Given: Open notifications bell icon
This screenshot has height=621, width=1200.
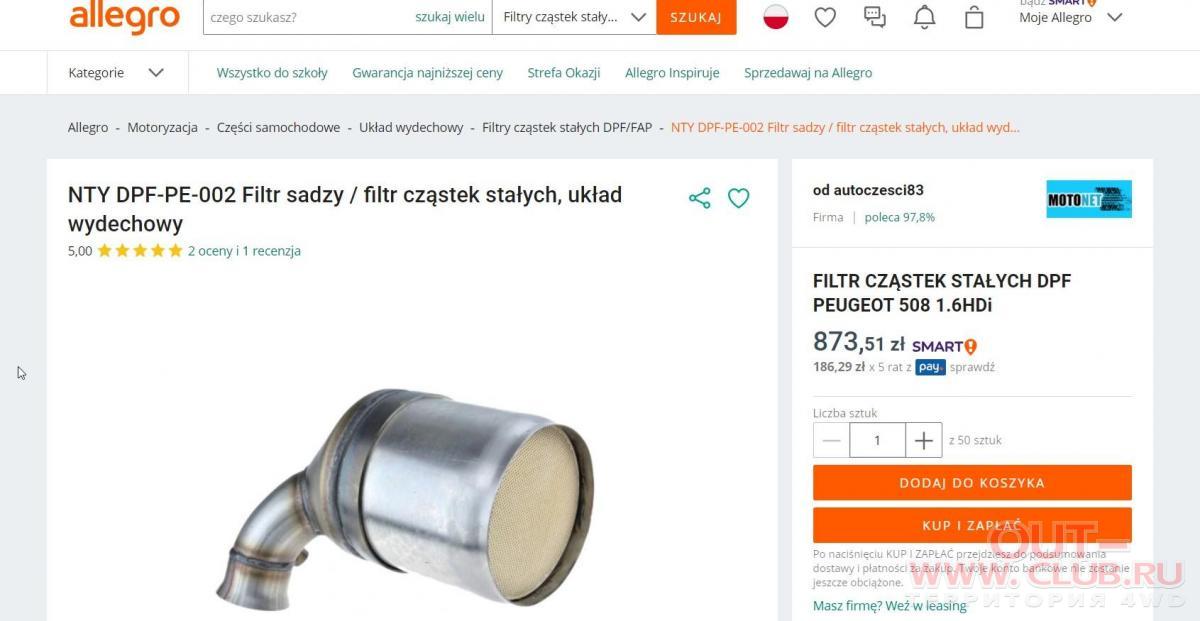Looking at the screenshot, I should point(925,17).
